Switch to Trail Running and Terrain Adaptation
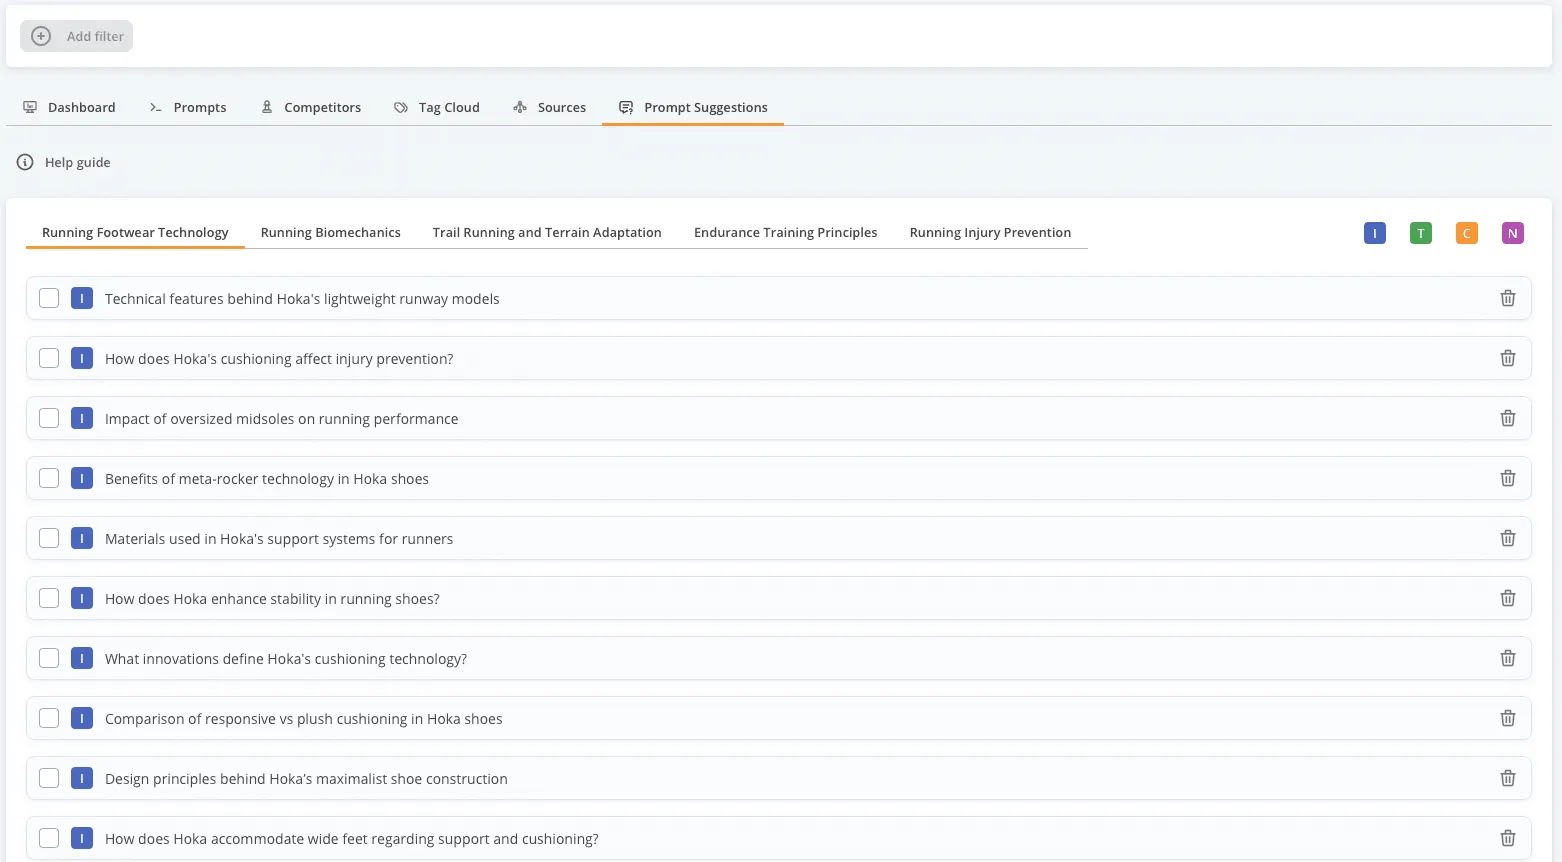The height and width of the screenshot is (862, 1562). pyautogui.click(x=546, y=232)
